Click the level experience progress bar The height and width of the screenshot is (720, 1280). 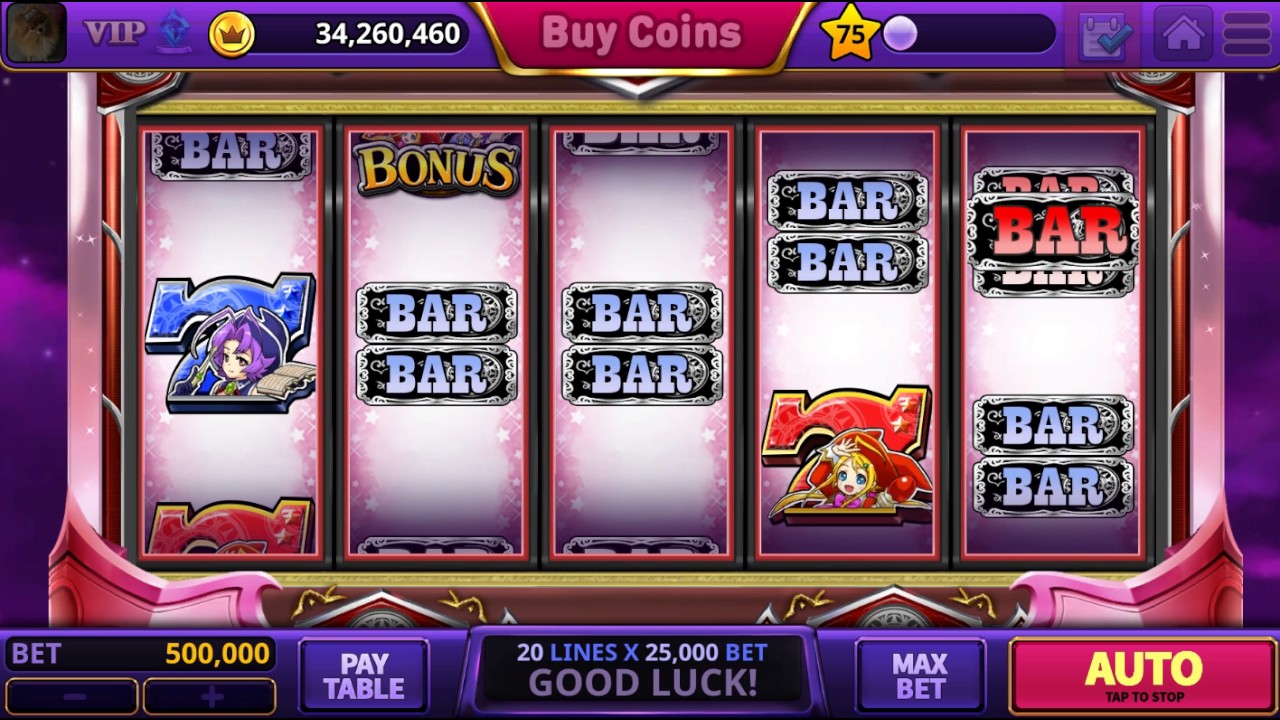[968, 34]
